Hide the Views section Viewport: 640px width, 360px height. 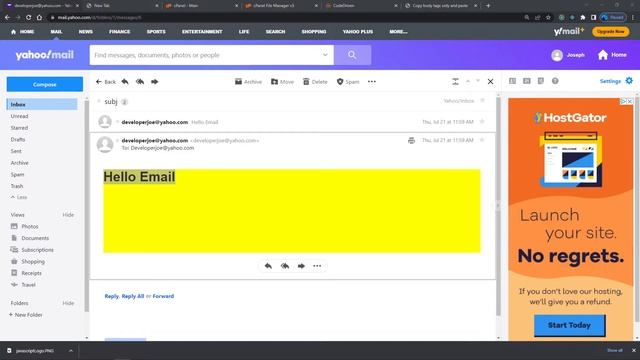coord(68,215)
